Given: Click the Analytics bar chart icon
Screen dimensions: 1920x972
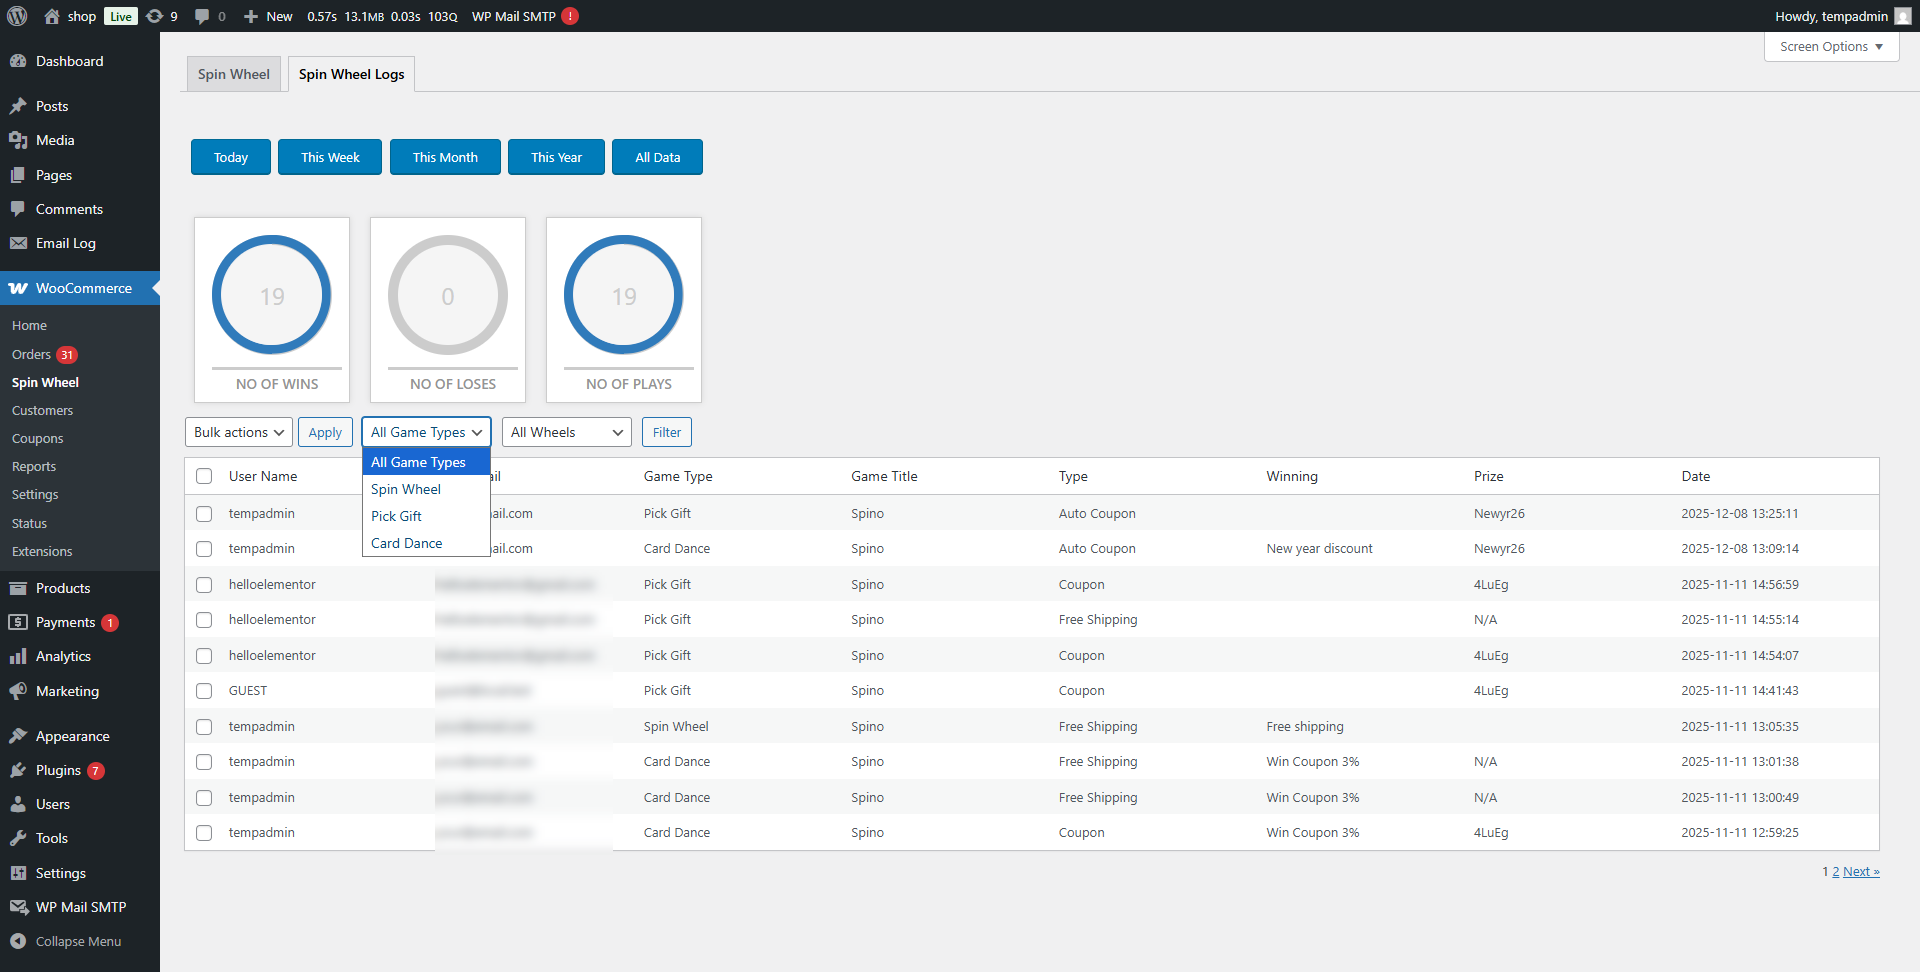Looking at the screenshot, I should point(18,656).
